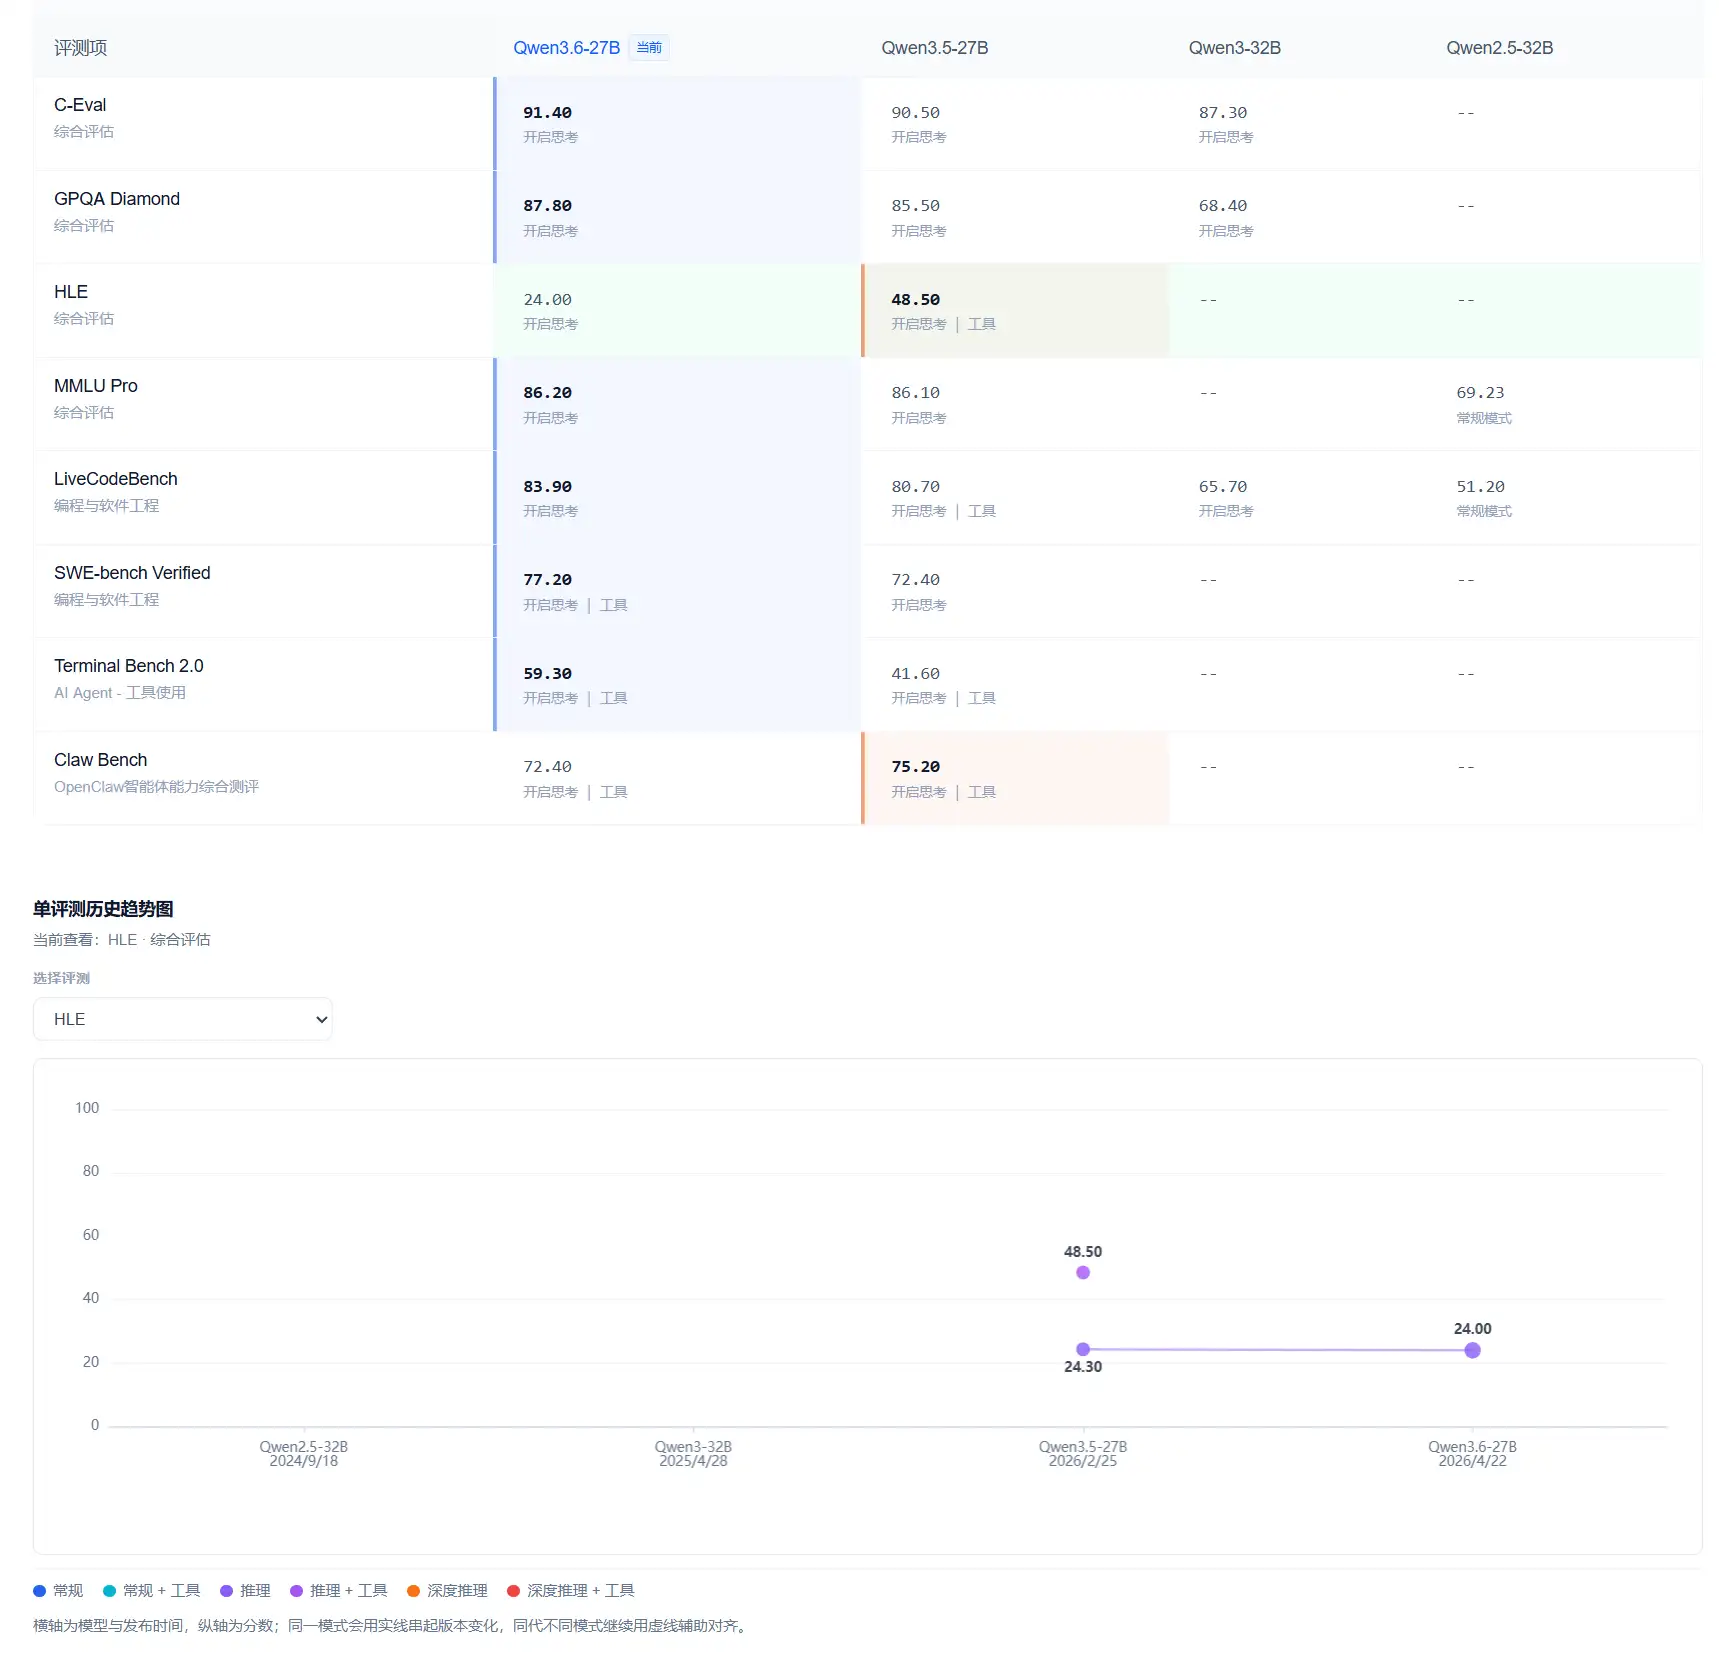Click the 48.50 data point in chart
Image resolution: width=1719 pixels, height=1655 pixels.
[x=1083, y=1273]
